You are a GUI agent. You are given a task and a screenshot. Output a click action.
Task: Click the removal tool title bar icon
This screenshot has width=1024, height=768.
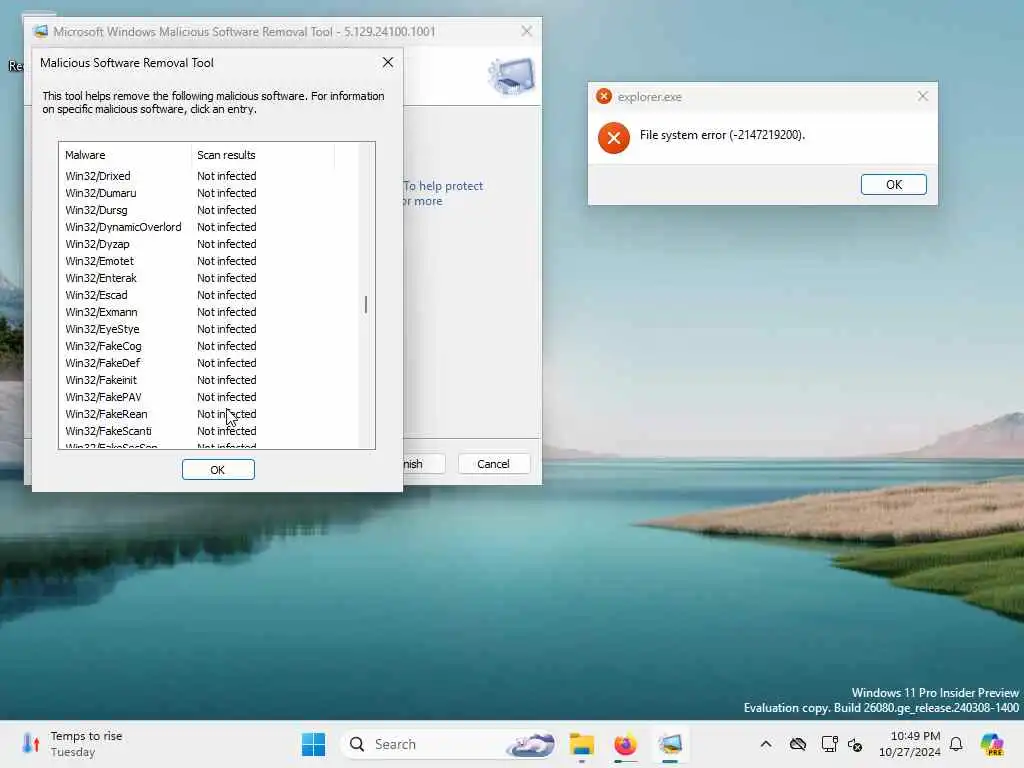40,31
